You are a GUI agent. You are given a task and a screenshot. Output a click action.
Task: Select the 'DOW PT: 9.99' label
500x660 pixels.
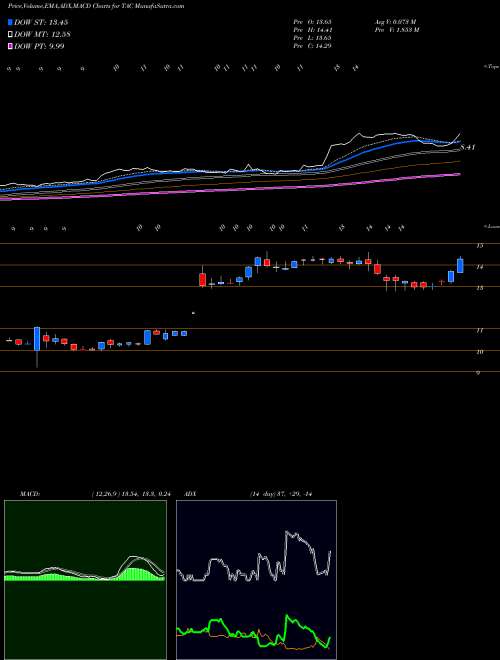coord(39,46)
